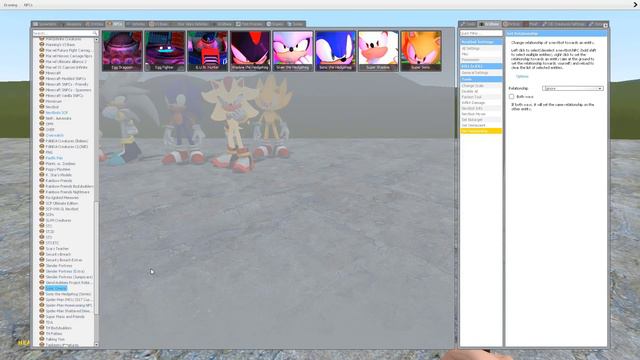640x360 pixels.
Task: Select Sonic the Hedgehog (Series) category
Action: [68, 294]
